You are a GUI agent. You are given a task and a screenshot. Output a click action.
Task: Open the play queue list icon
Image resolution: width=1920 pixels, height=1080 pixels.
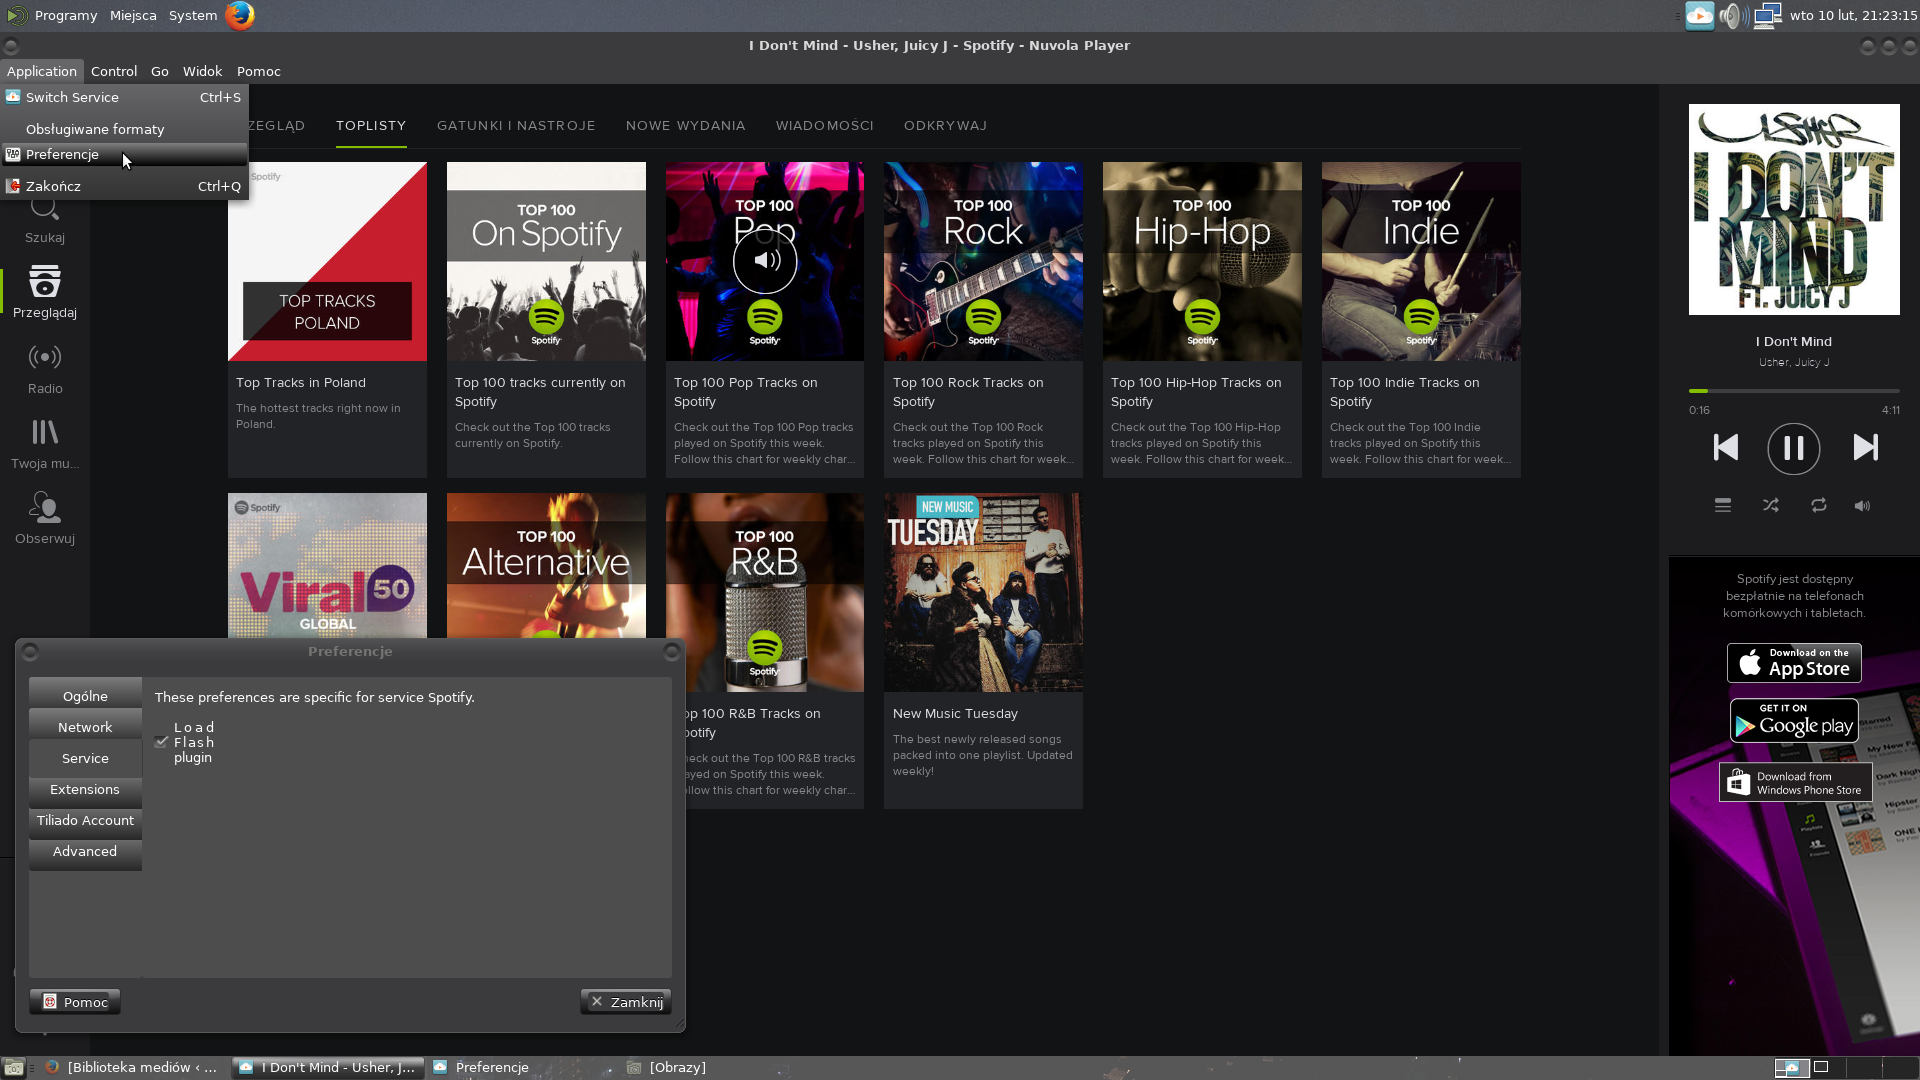pos(1722,506)
